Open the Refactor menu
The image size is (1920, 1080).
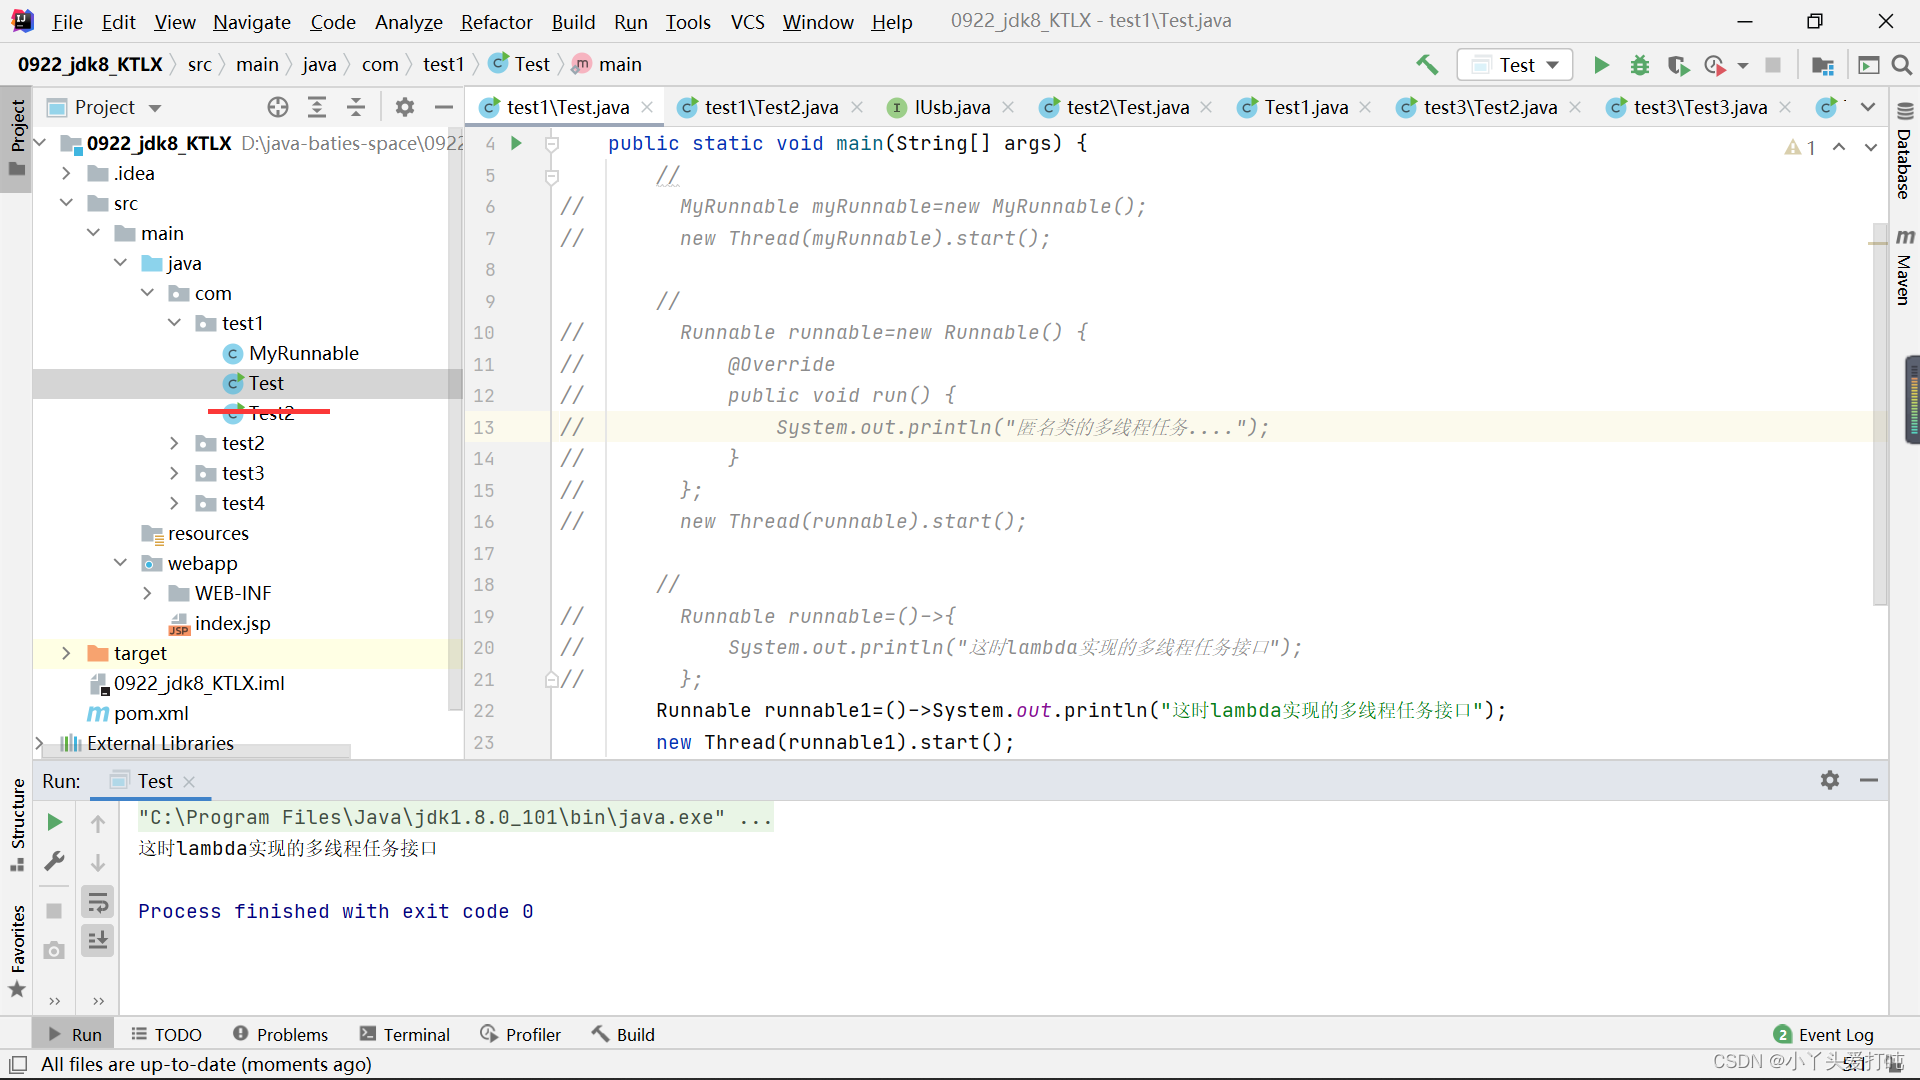click(496, 21)
